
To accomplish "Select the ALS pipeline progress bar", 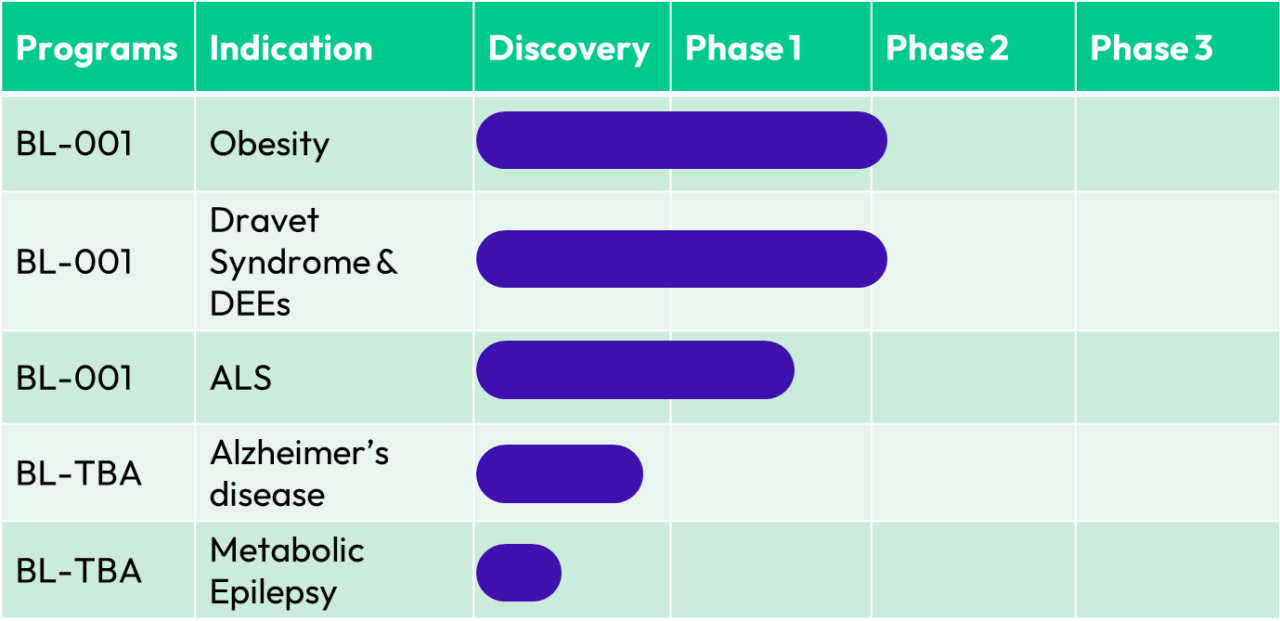I will click(x=635, y=370).
